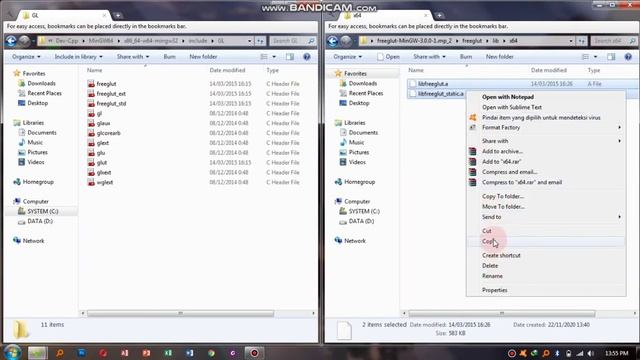Choose Add to "x64.rar"
Image resolution: width=640 pixels, height=360 pixels.
tap(546, 162)
